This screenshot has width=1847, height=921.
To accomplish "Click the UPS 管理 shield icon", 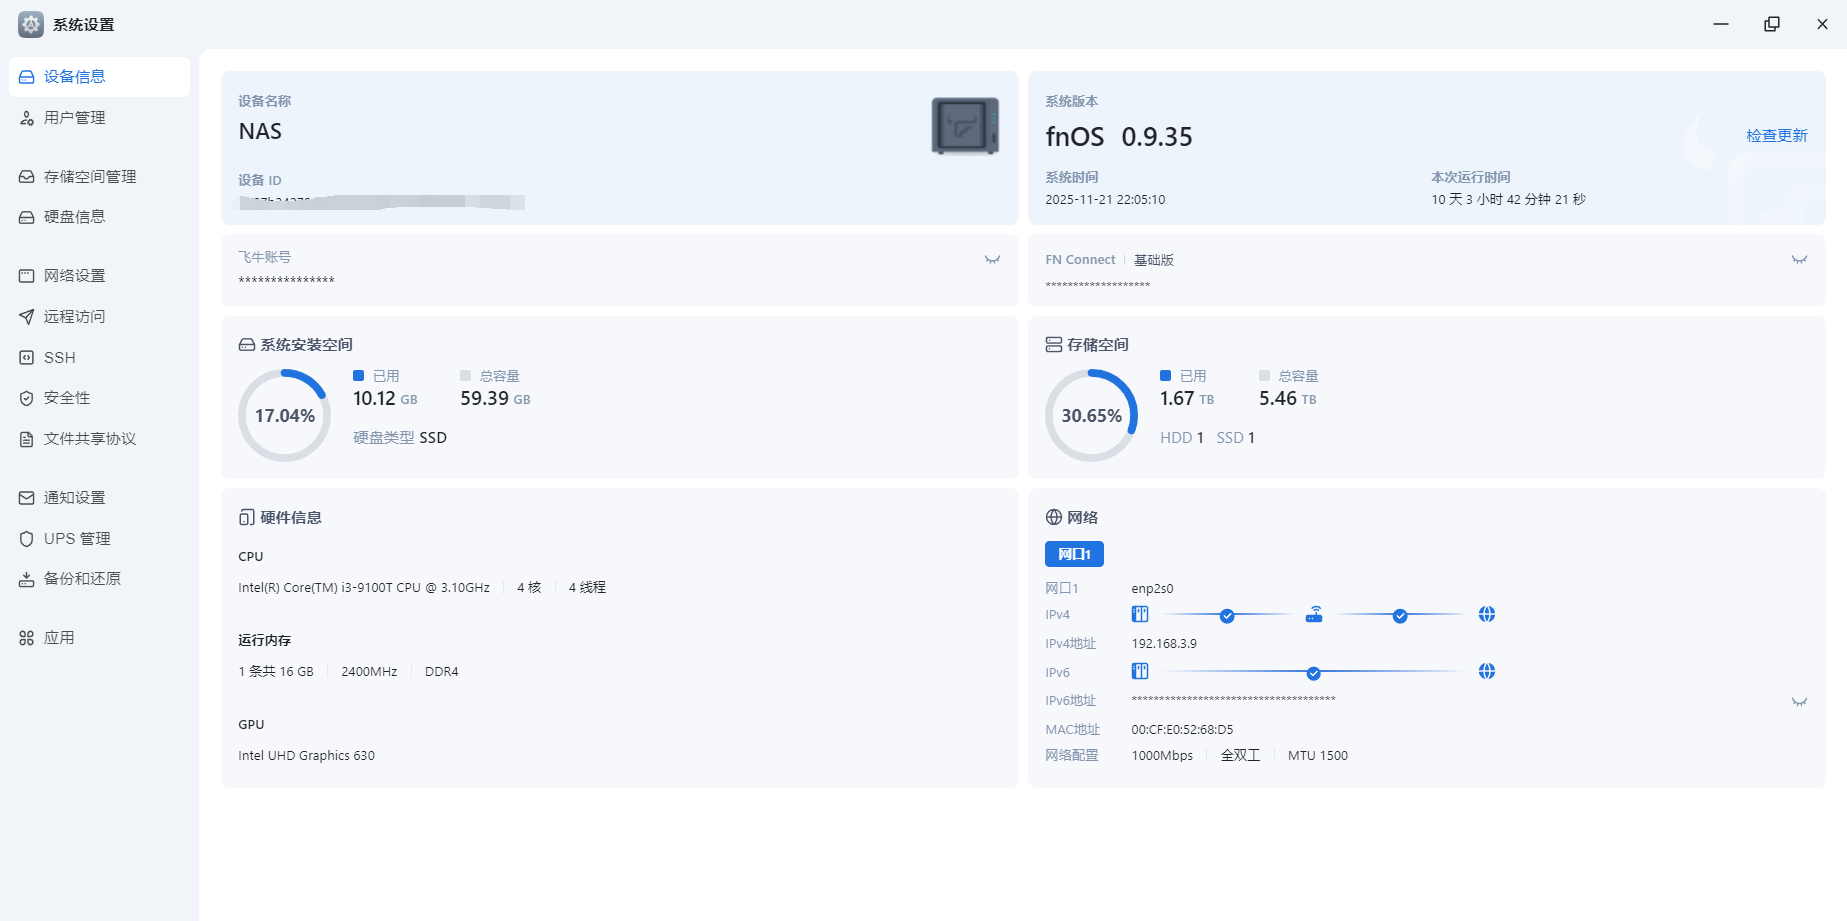I will pos(27,539).
